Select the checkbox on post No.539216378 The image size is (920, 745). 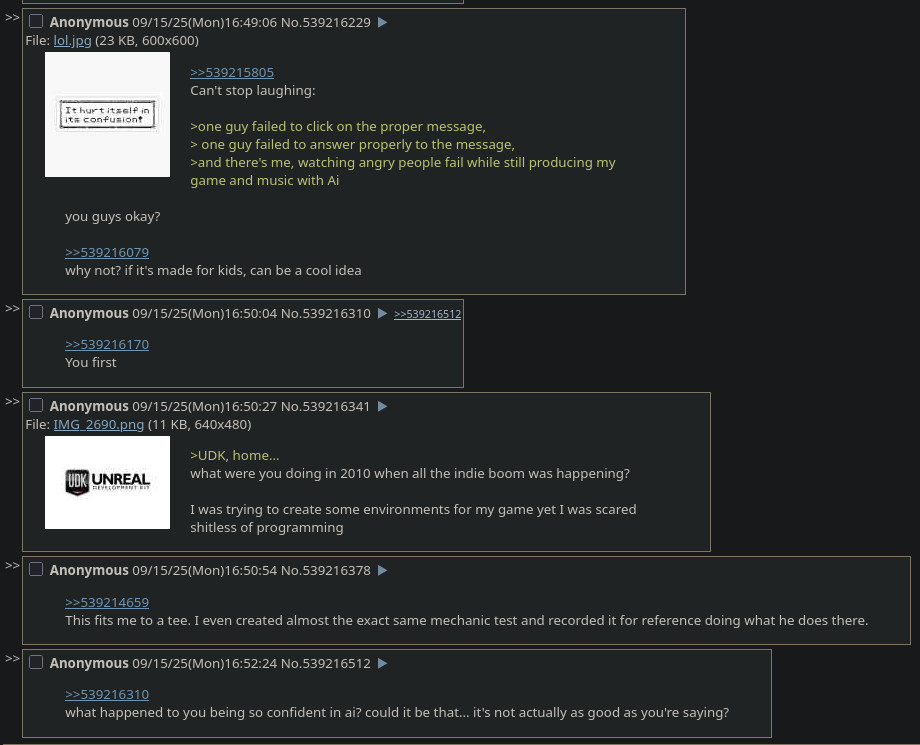36,570
